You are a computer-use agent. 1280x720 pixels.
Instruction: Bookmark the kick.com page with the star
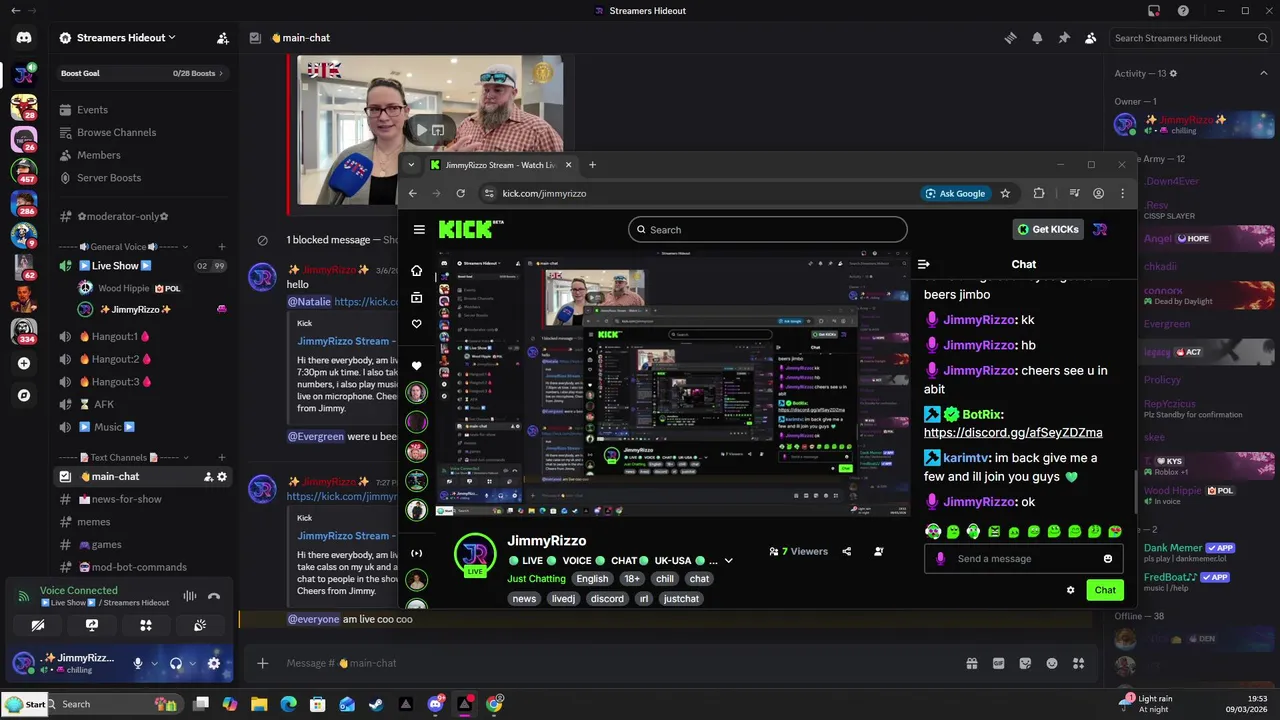point(1005,193)
